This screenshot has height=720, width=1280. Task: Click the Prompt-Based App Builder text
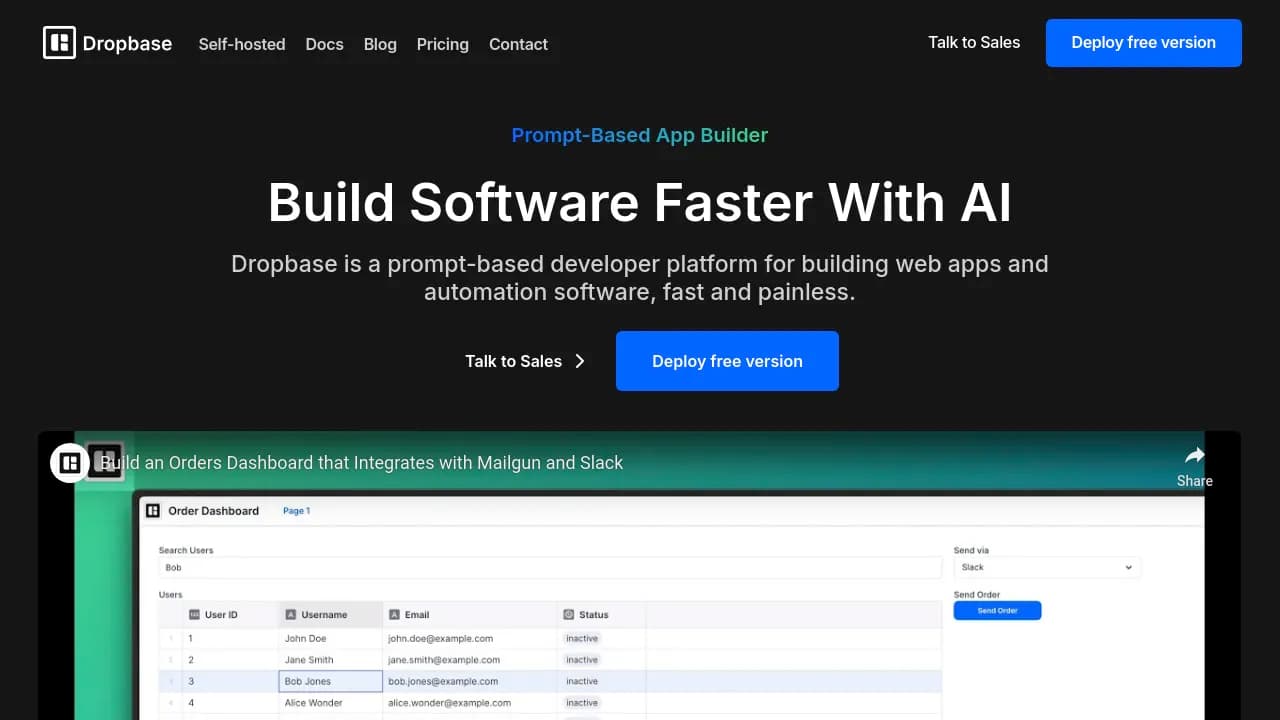[x=640, y=135]
